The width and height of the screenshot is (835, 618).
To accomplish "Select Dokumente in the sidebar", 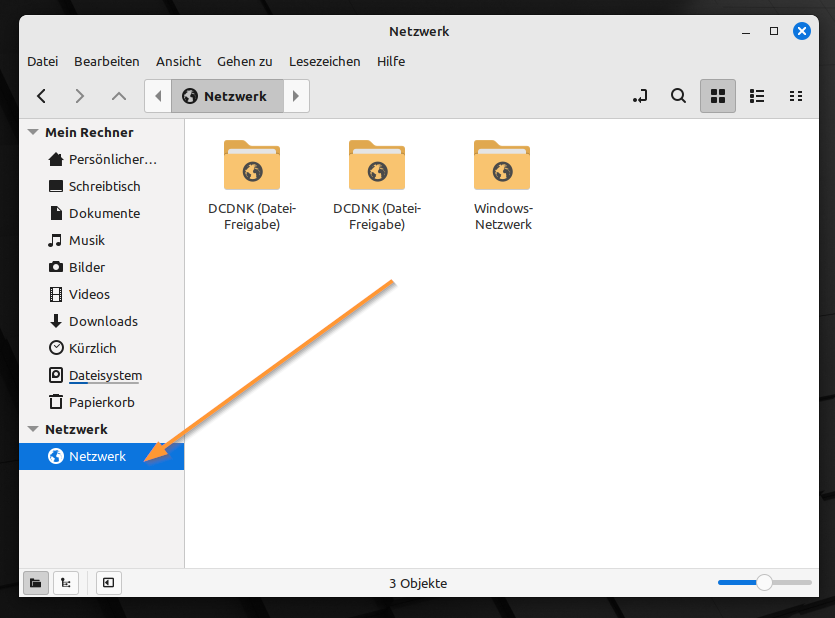I will coord(102,213).
